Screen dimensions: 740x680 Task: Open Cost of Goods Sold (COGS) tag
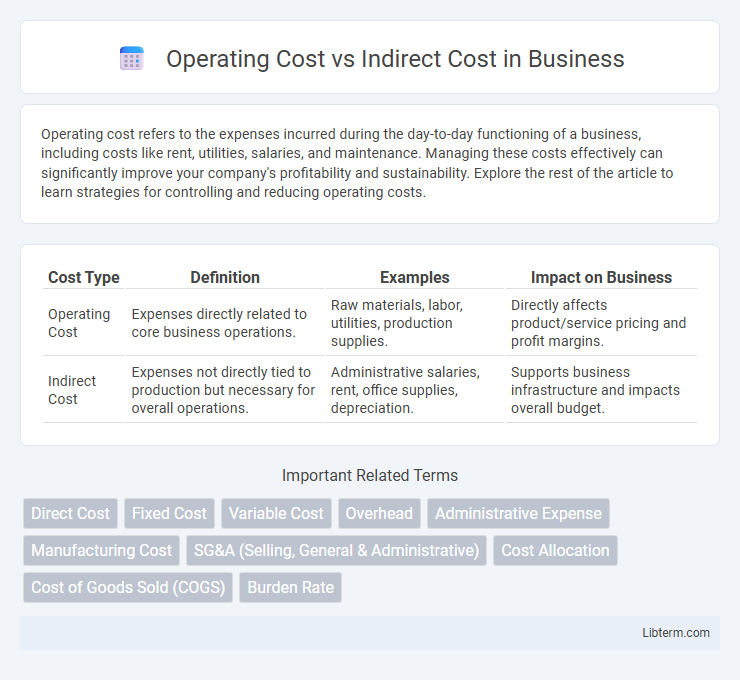[x=128, y=588]
